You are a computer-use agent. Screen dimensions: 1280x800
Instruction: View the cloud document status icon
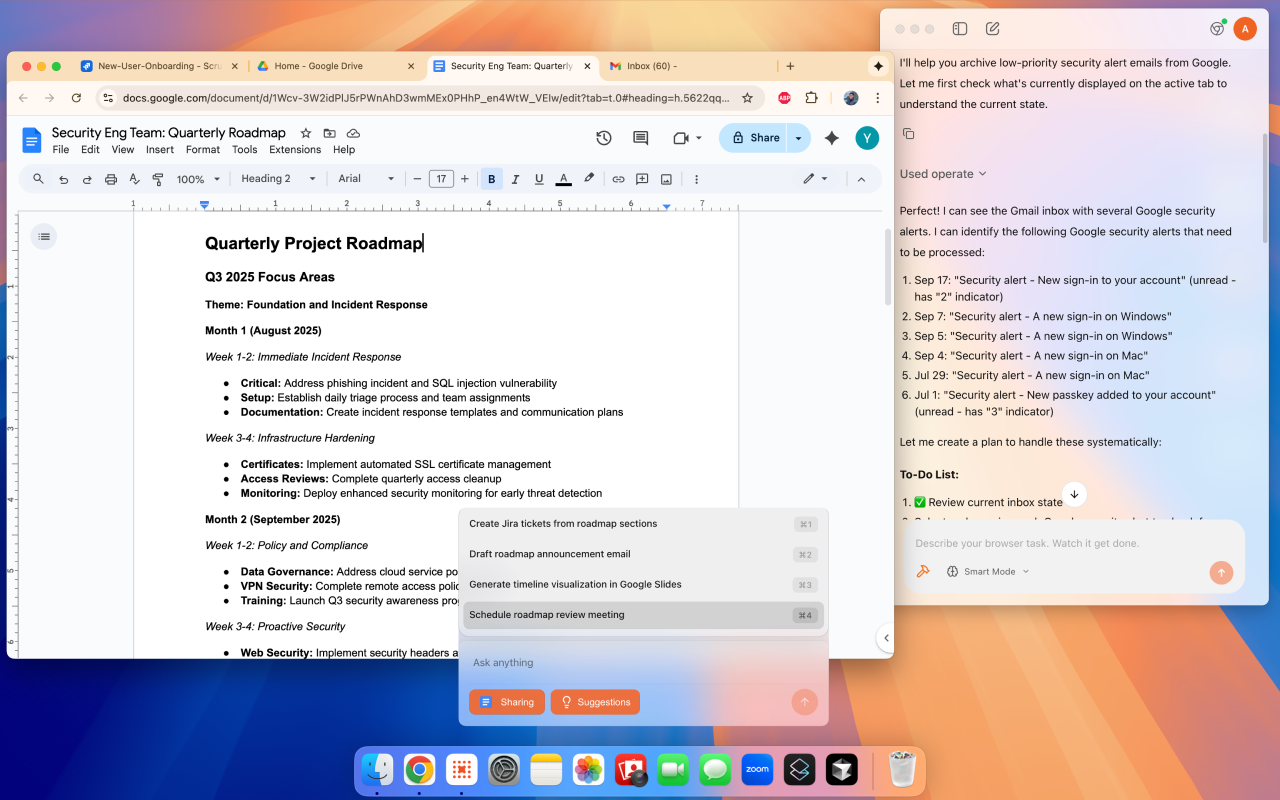(353, 133)
